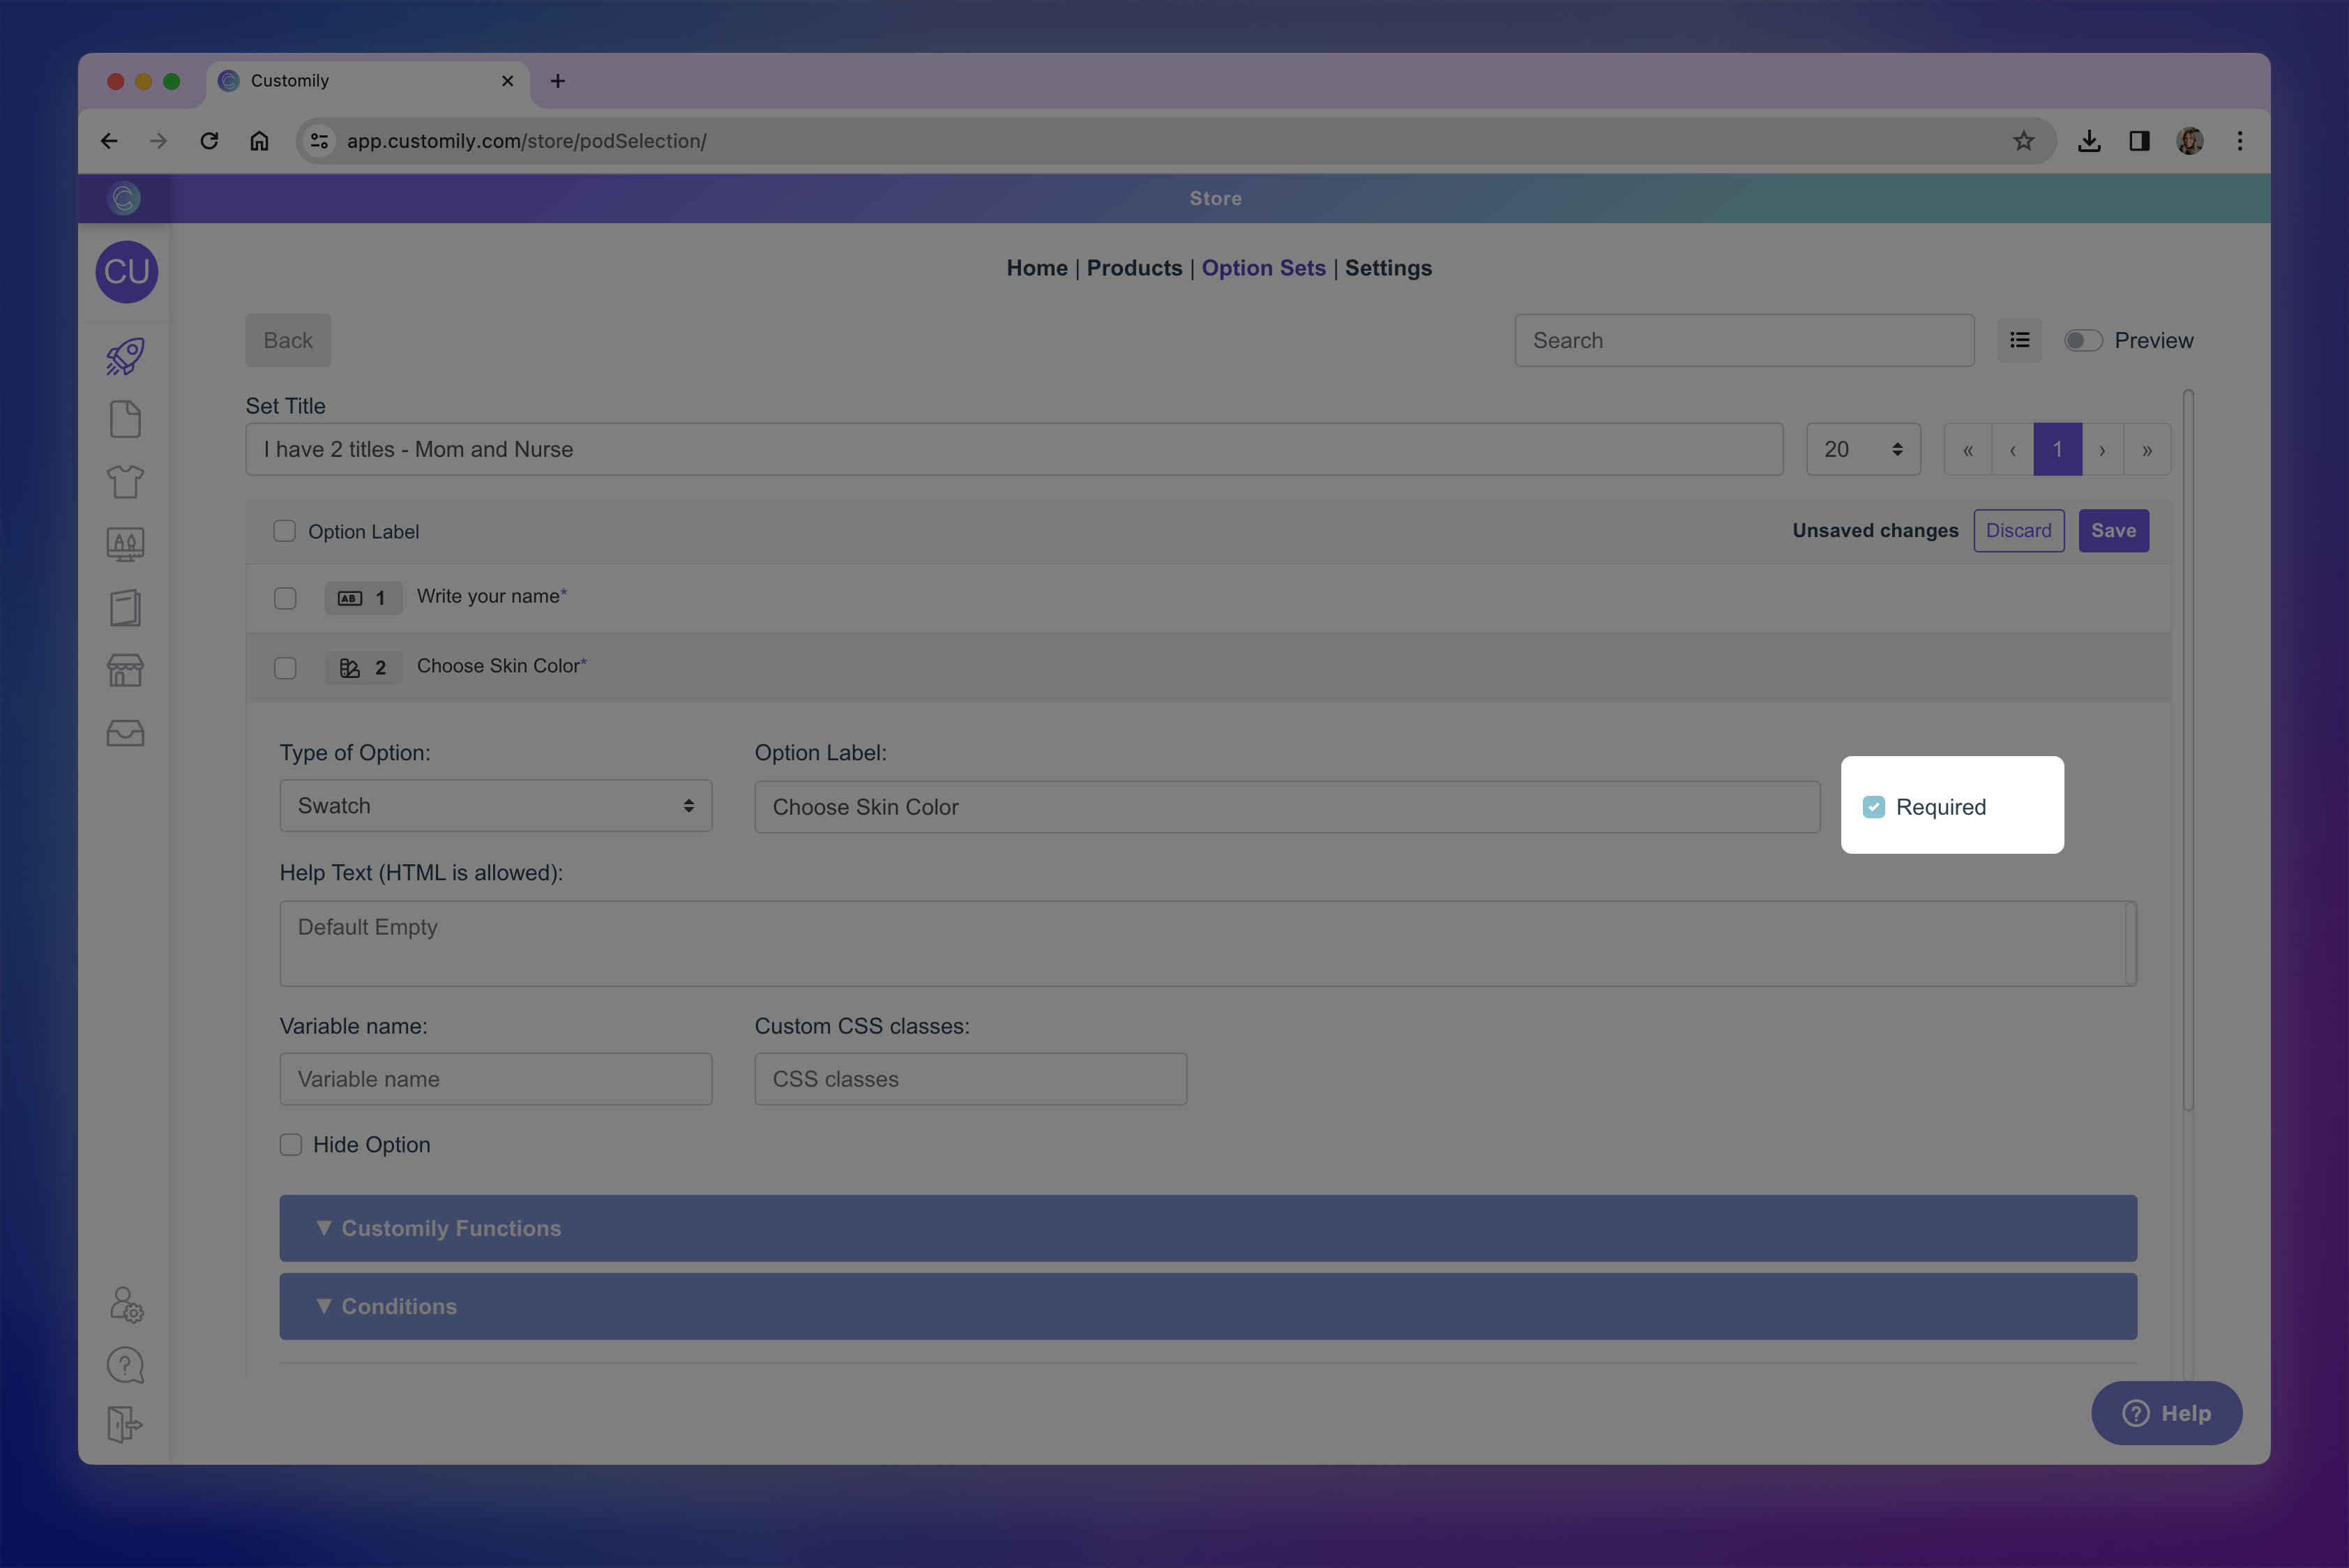The image size is (2349, 1568).
Task: Open Type of Option Swatch dropdown
Action: pos(495,806)
